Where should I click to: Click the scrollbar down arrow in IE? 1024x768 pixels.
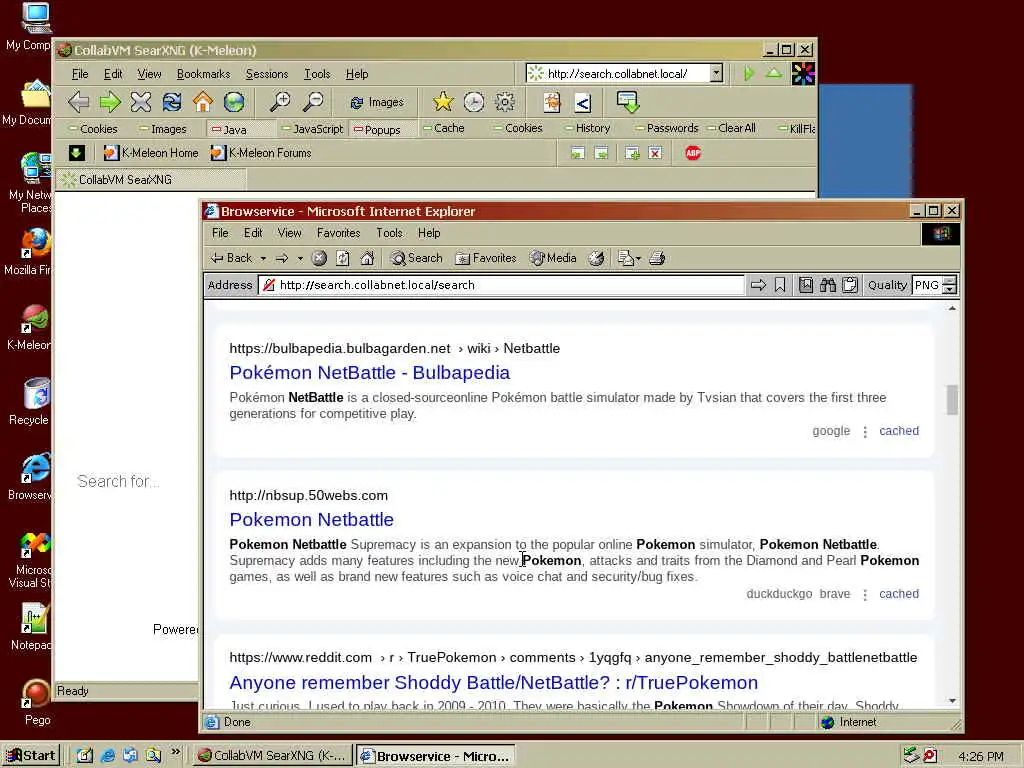coord(952,701)
